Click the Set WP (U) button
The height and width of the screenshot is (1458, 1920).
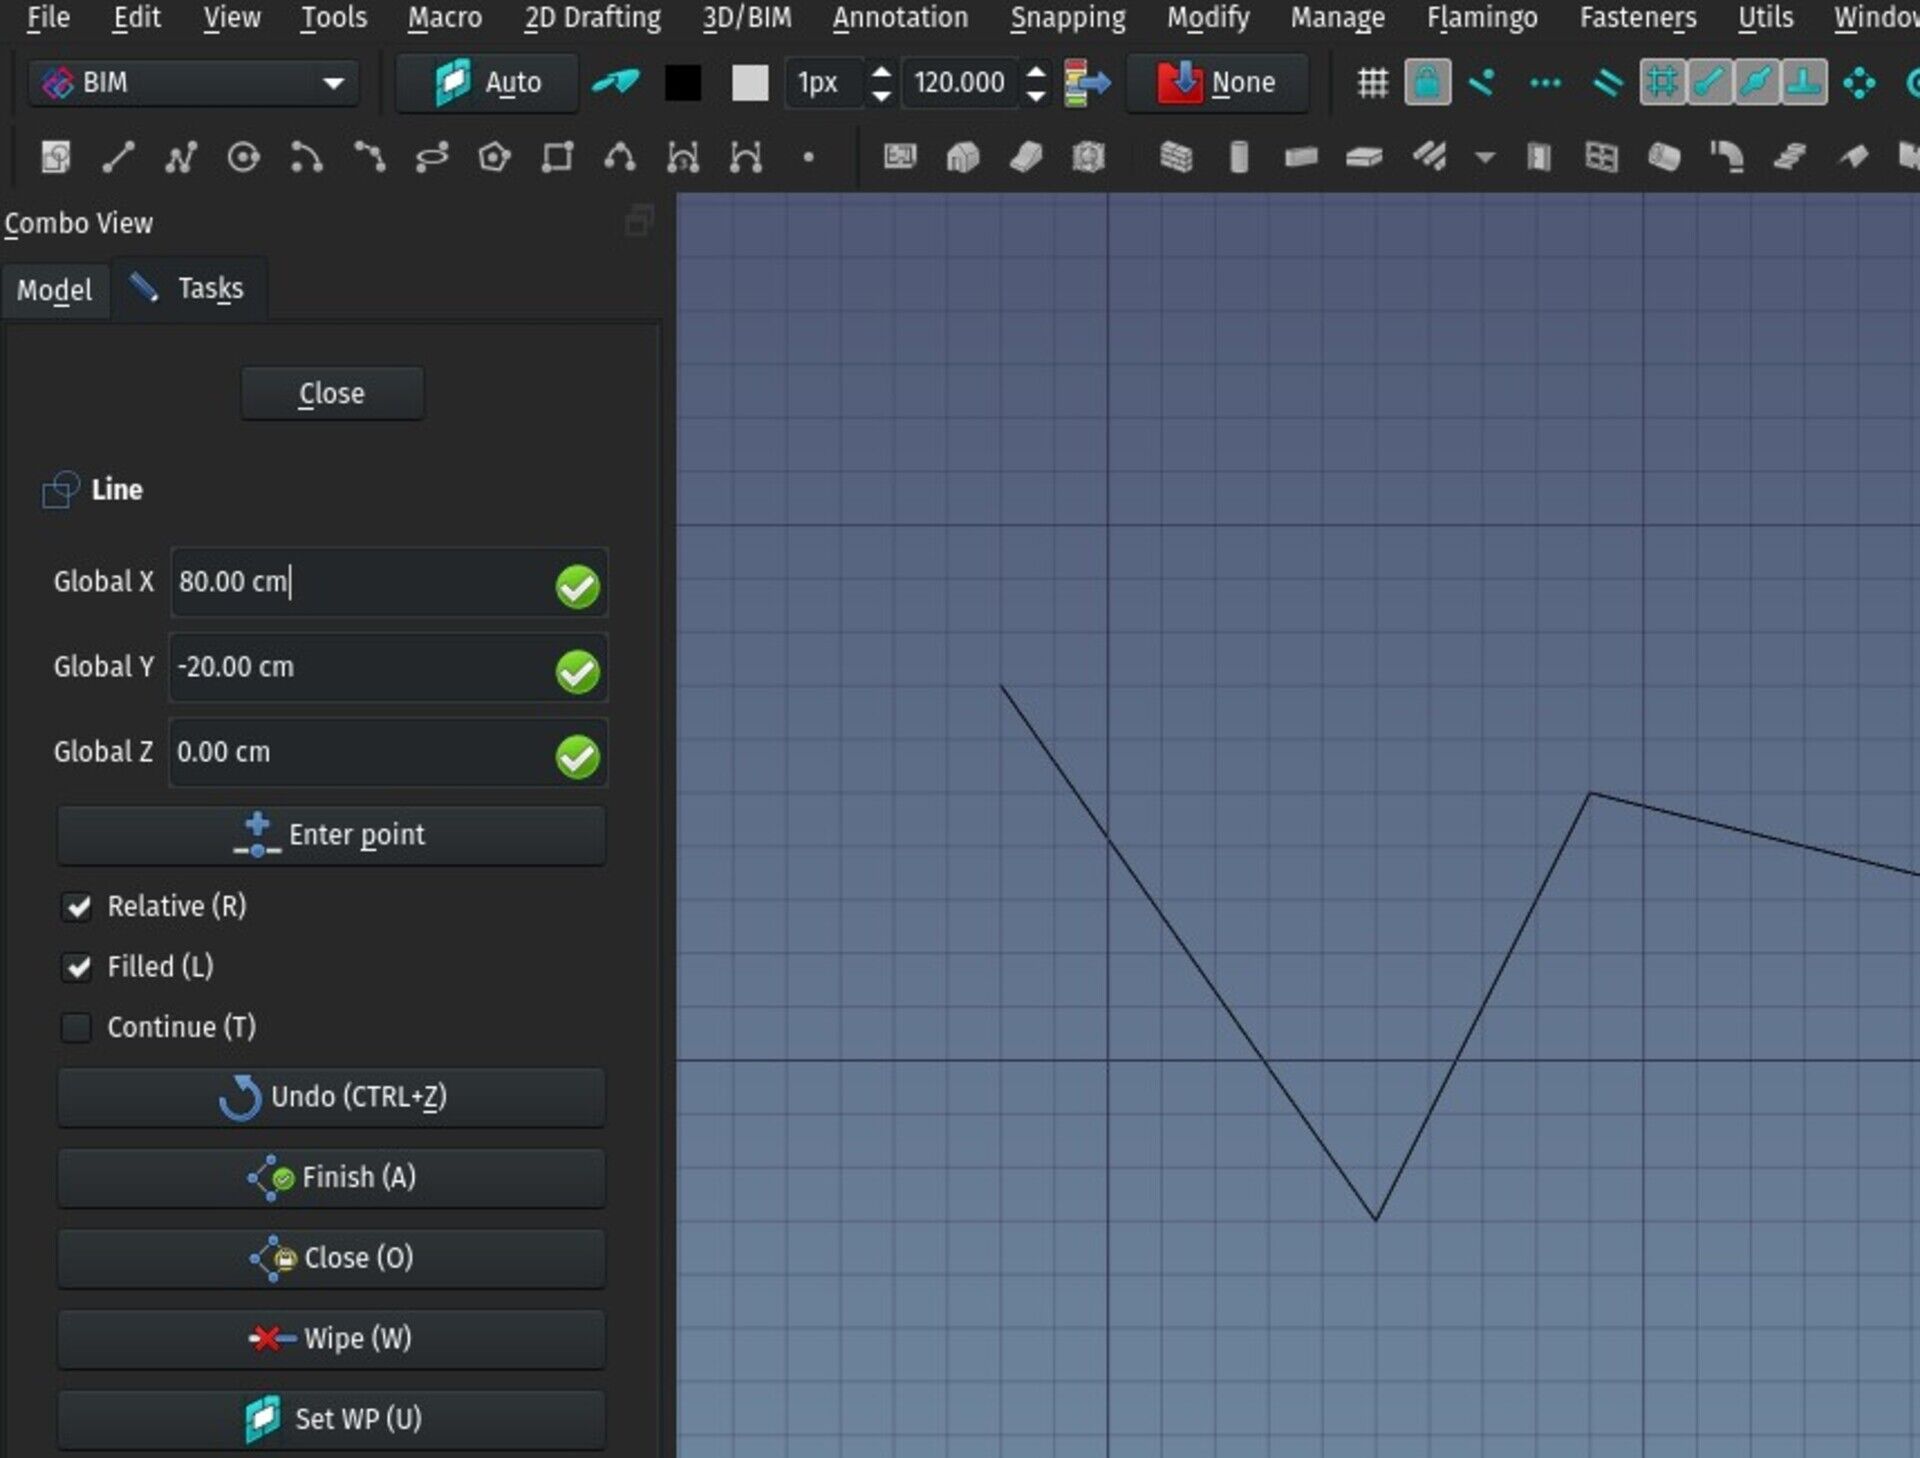pyautogui.click(x=331, y=1419)
